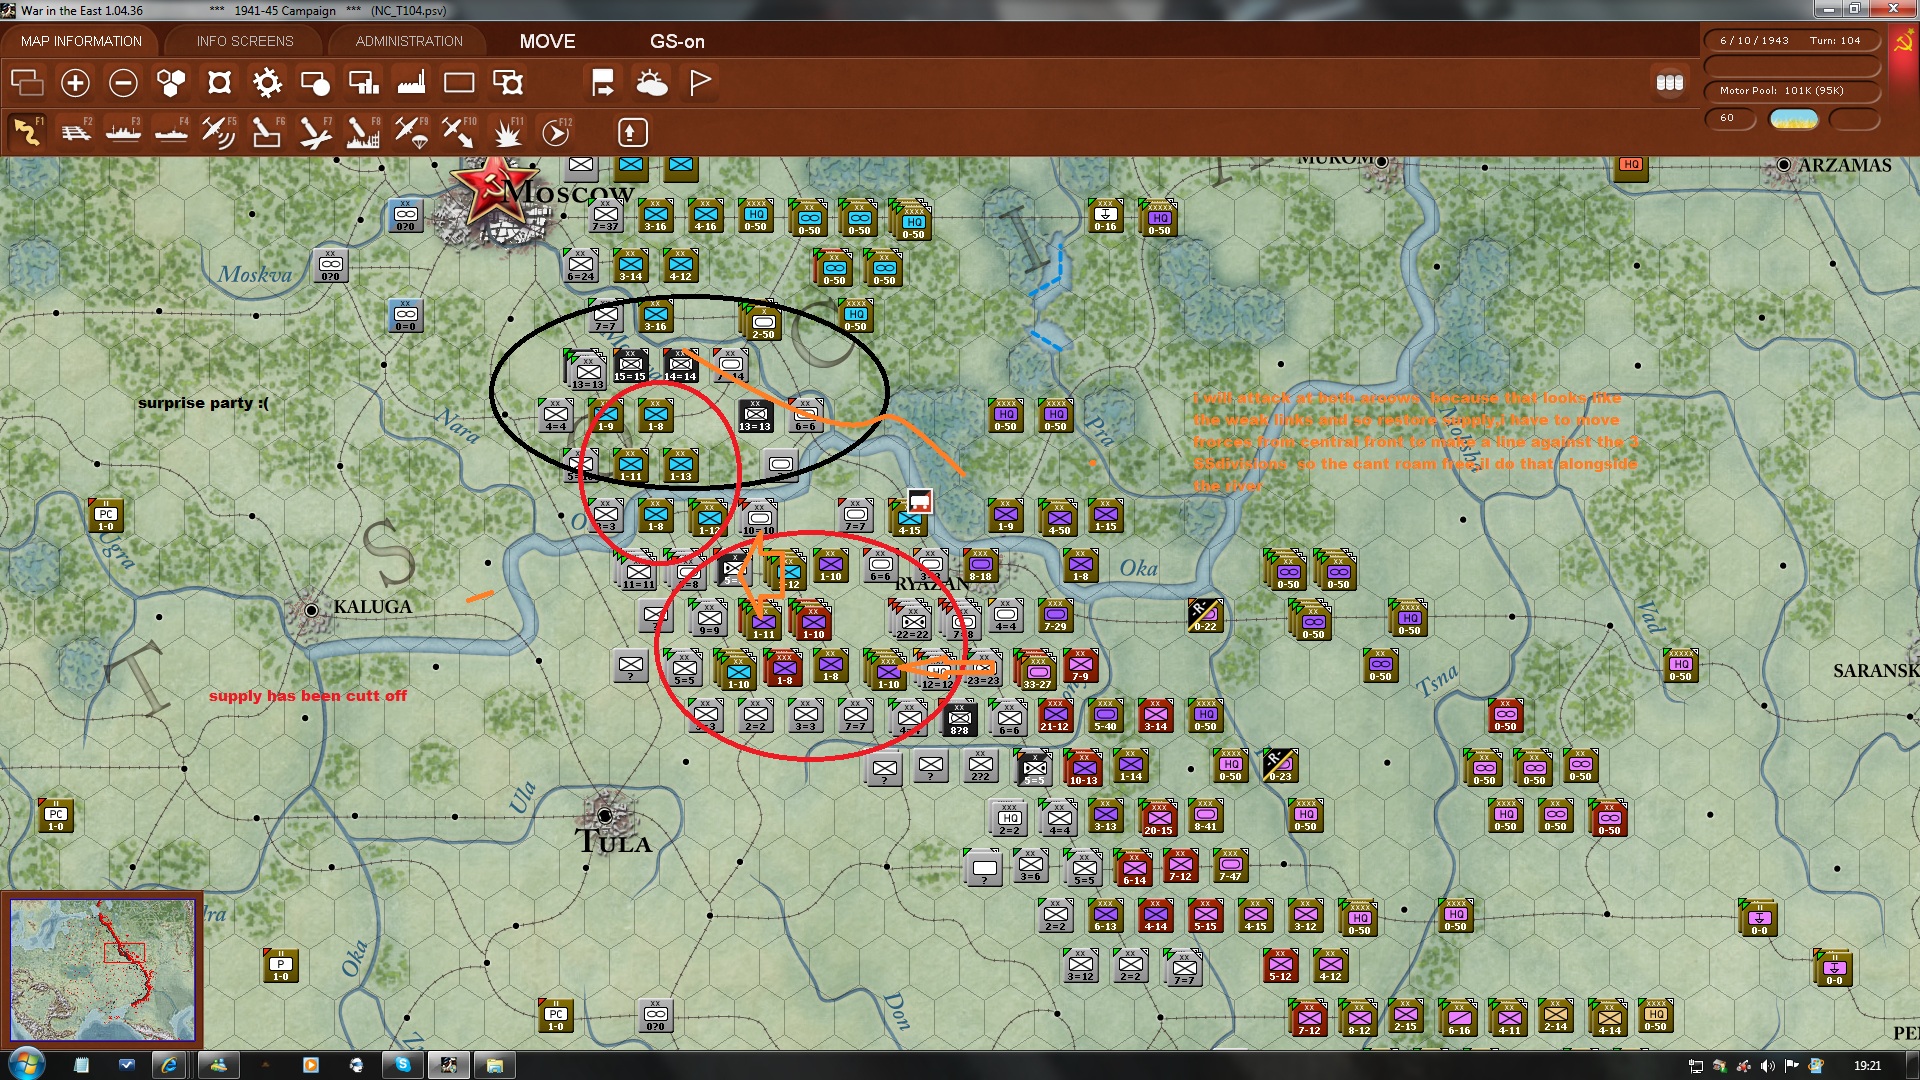Zoom out the map with minus icon
The width and height of the screenshot is (1920, 1080).
123,82
